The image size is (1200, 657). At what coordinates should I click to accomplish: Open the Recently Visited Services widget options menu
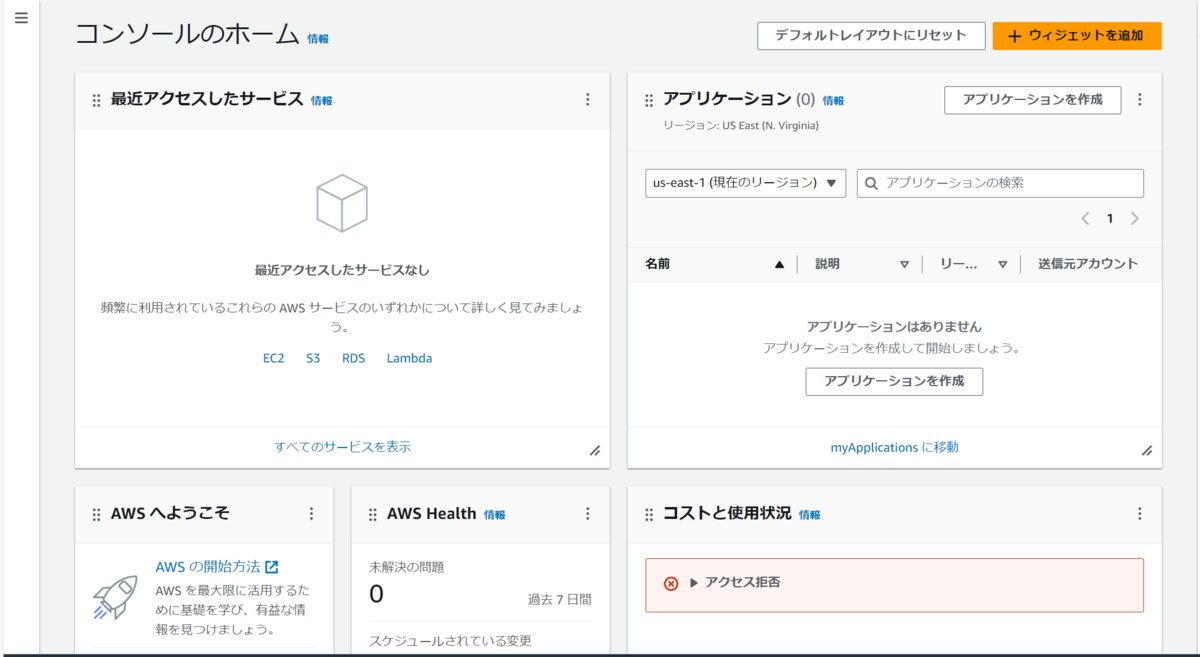click(x=588, y=100)
